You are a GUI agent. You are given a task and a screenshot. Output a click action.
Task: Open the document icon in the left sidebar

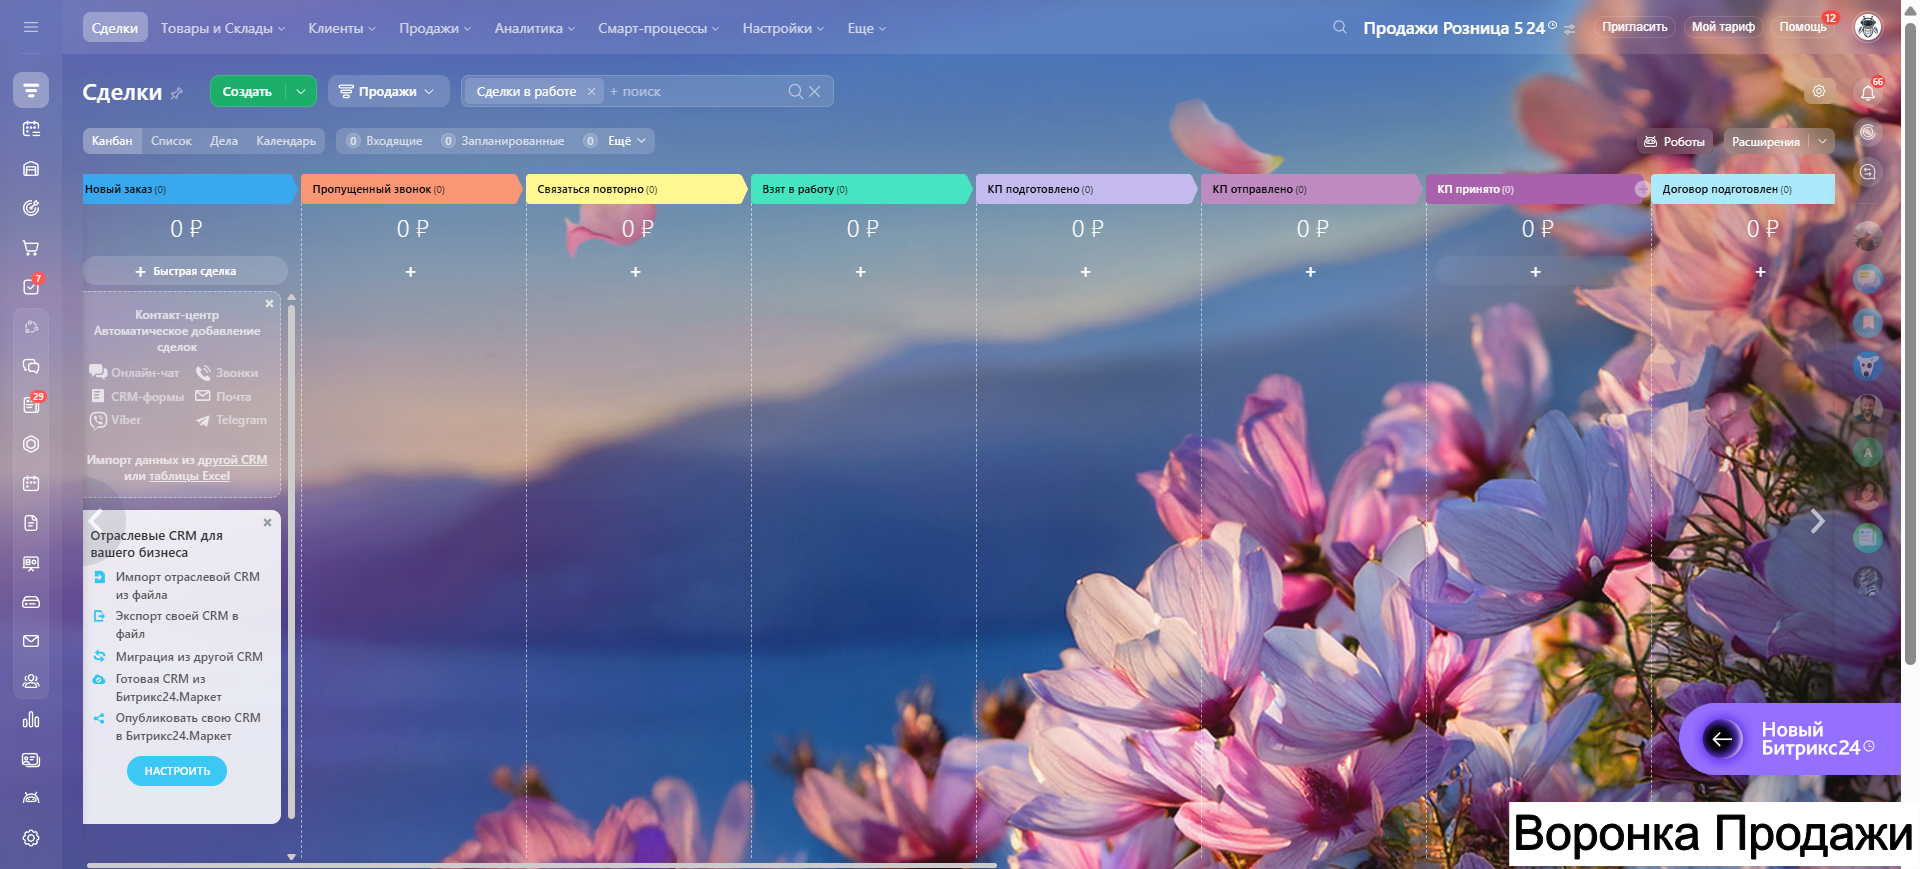[x=31, y=523]
